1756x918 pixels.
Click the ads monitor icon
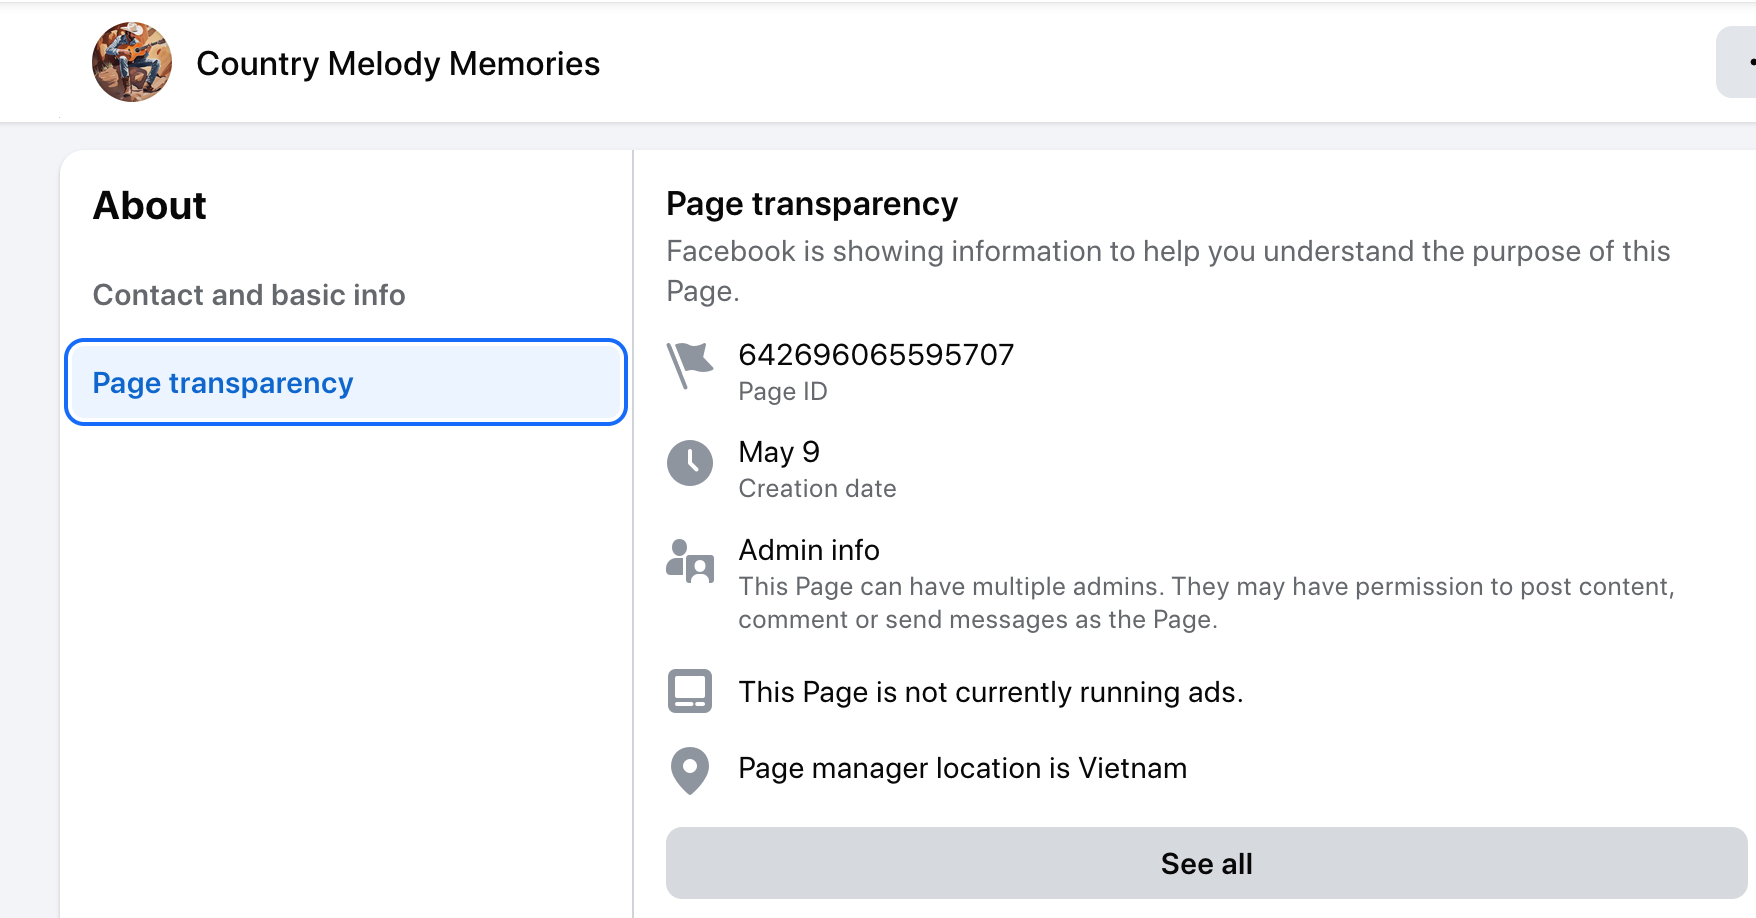(689, 691)
